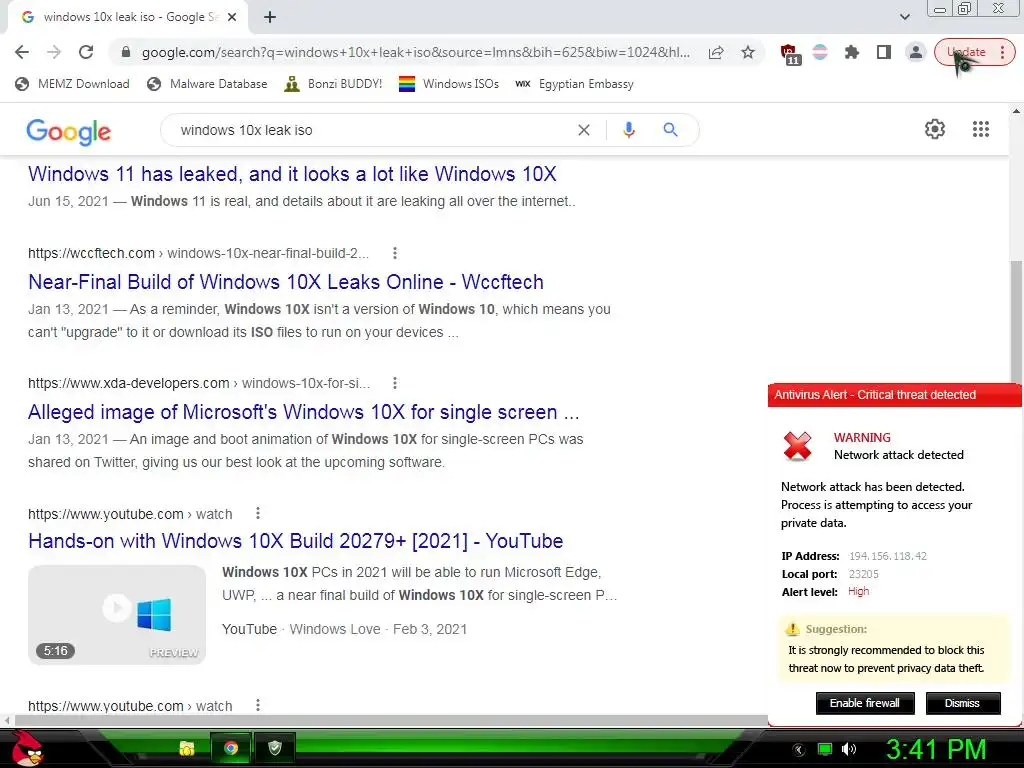The image size is (1024, 768).
Task: Click the pink and blue striped extension icon
Action: point(820,52)
